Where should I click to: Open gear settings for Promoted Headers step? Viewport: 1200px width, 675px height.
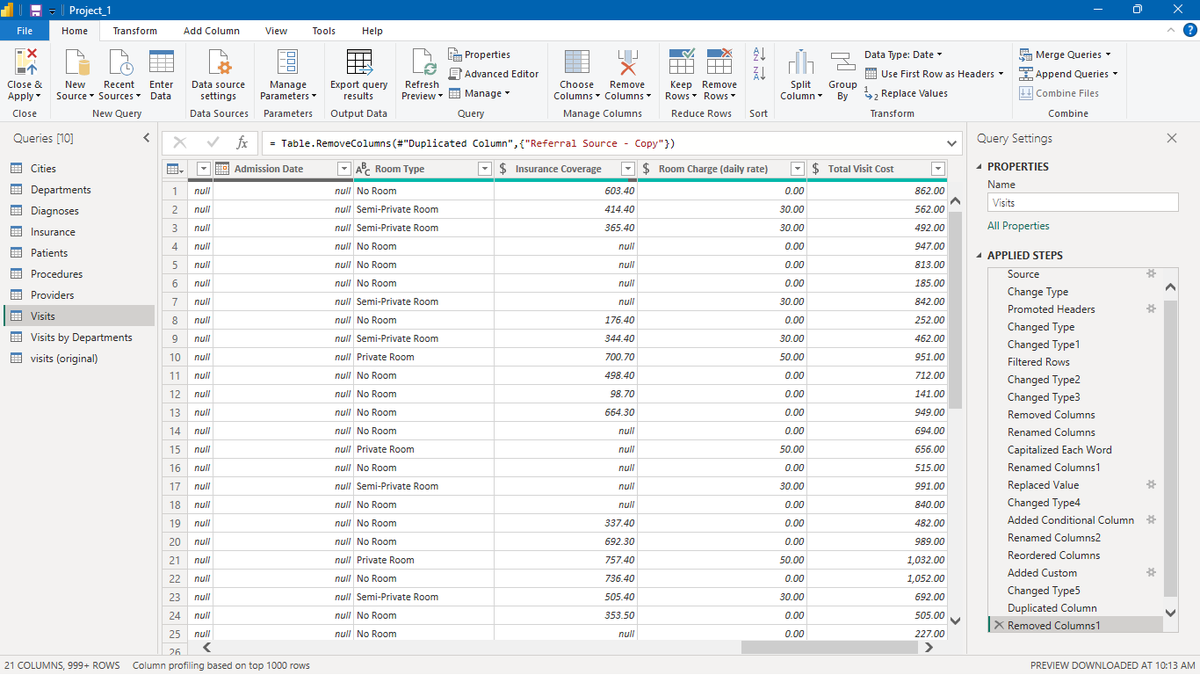point(1151,309)
